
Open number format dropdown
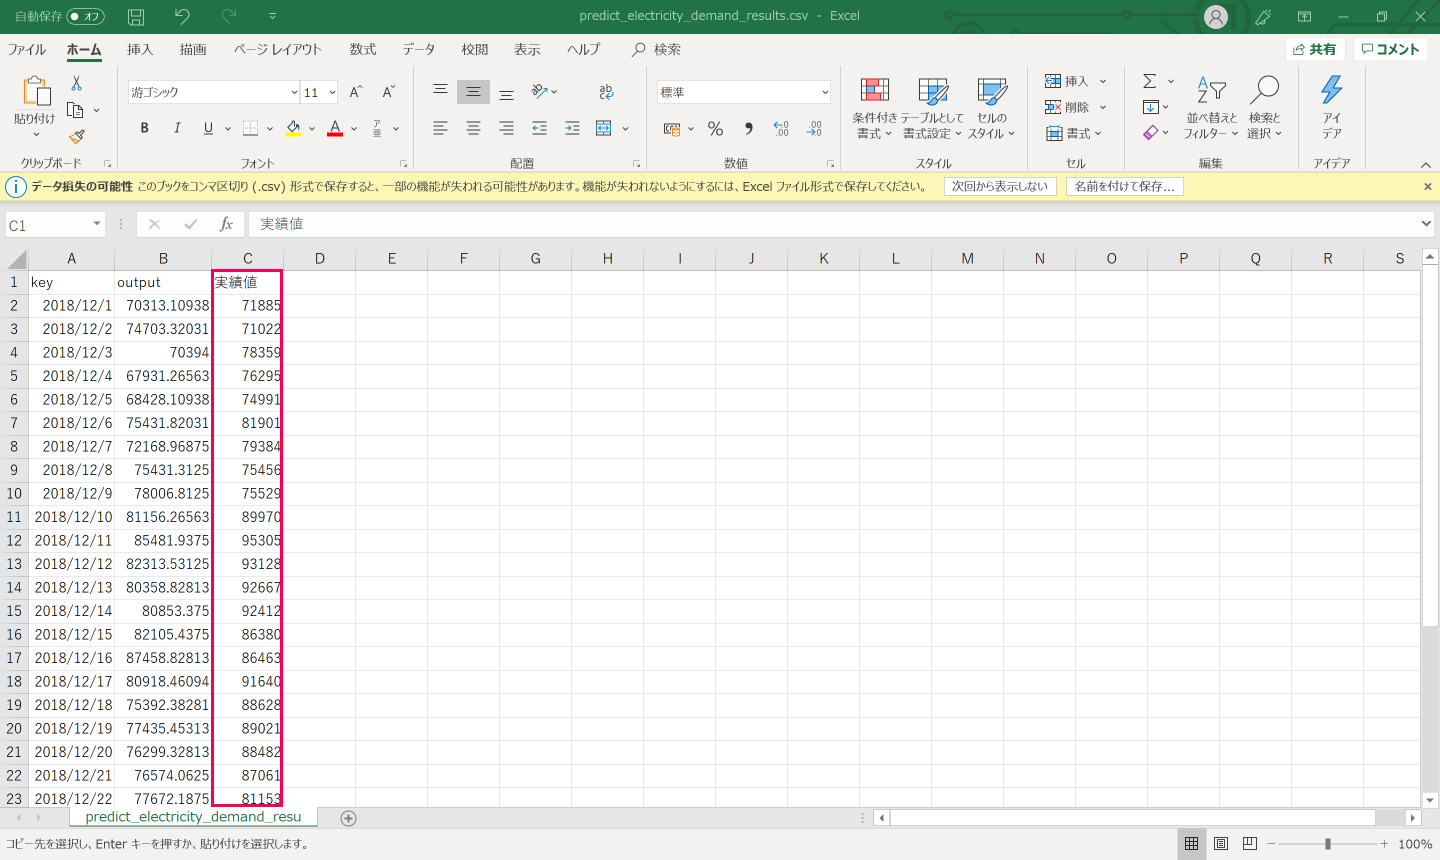tap(825, 92)
